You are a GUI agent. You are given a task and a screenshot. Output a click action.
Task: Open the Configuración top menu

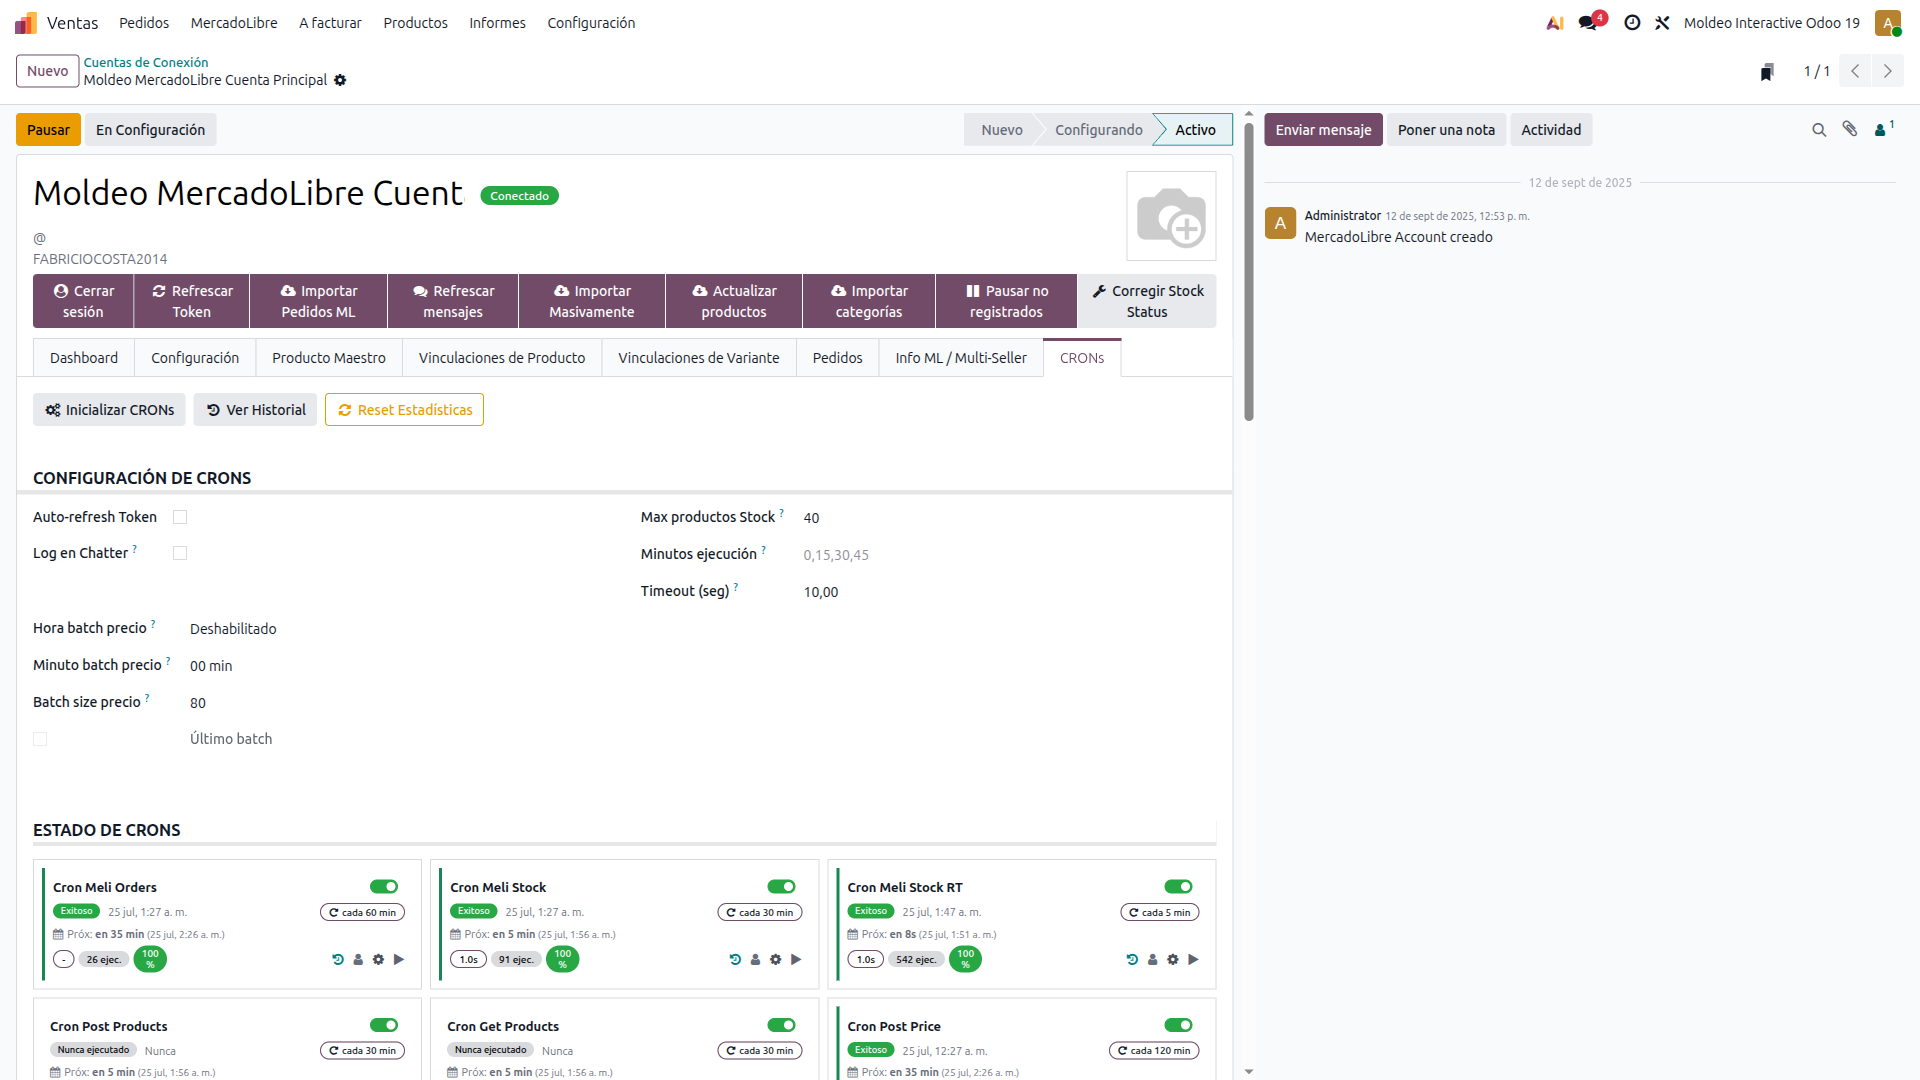pos(591,23)
